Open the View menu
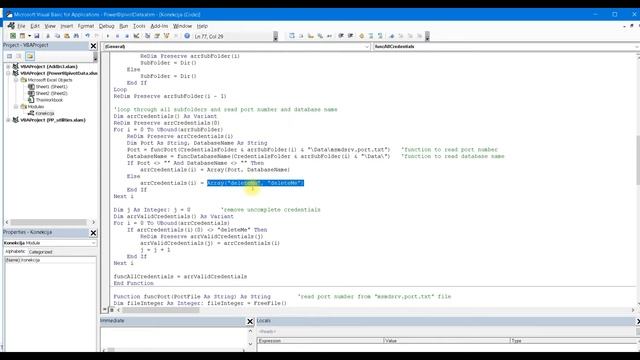The height and width of the screenshot is (360, 640). [x=50, y=26]
